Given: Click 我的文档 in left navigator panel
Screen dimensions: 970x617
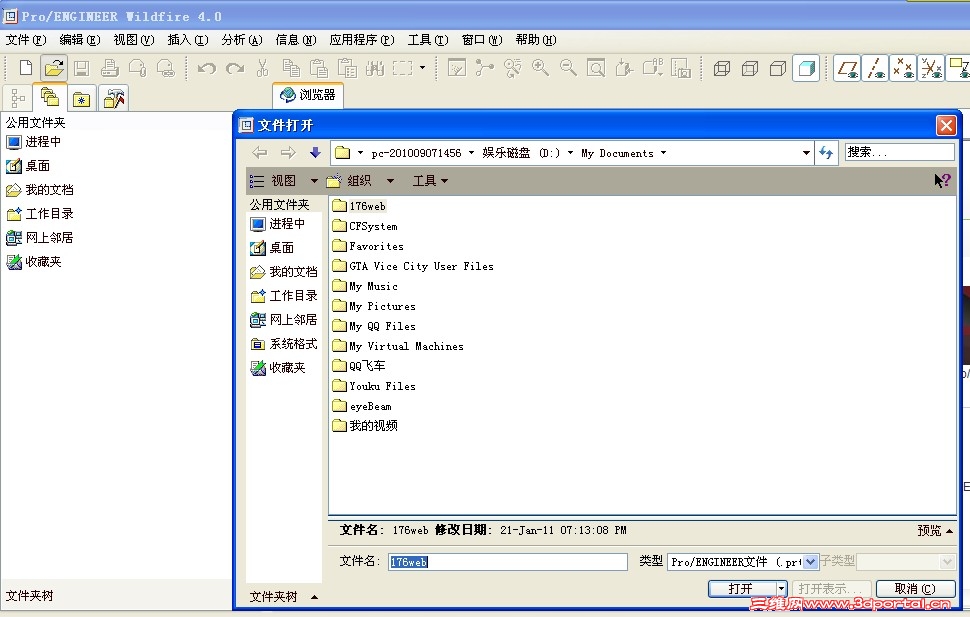Looking at the screenshot, I should pyautogui.click(x=40, y=189).
